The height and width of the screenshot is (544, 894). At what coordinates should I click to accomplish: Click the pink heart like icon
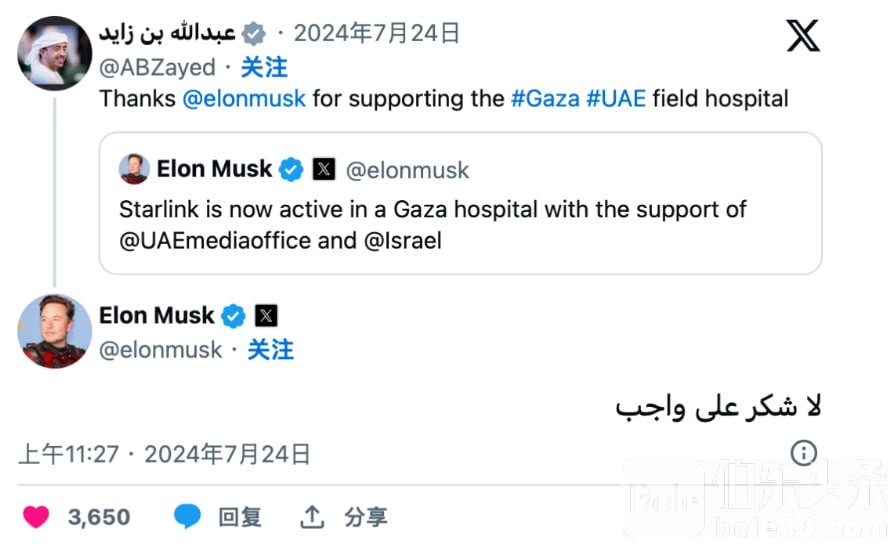(x=36, y=516)
